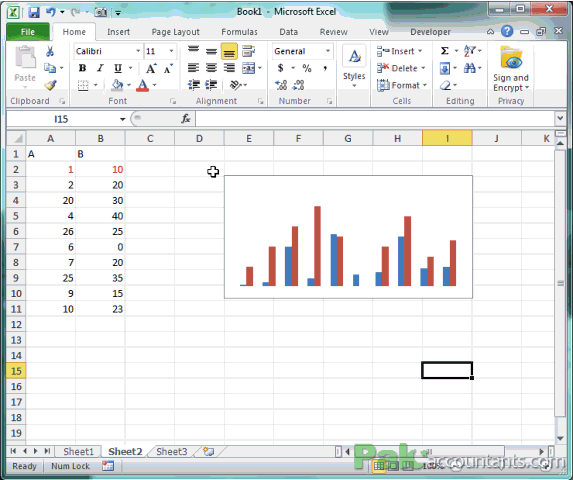Click the Find & Select binoculars icon

click(x=470, y=68)
